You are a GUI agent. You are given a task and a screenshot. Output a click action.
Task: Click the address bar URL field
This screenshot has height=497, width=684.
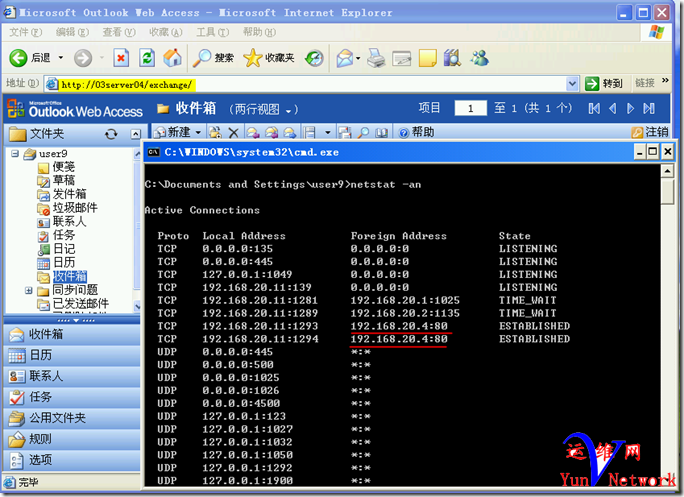[312, 84]
